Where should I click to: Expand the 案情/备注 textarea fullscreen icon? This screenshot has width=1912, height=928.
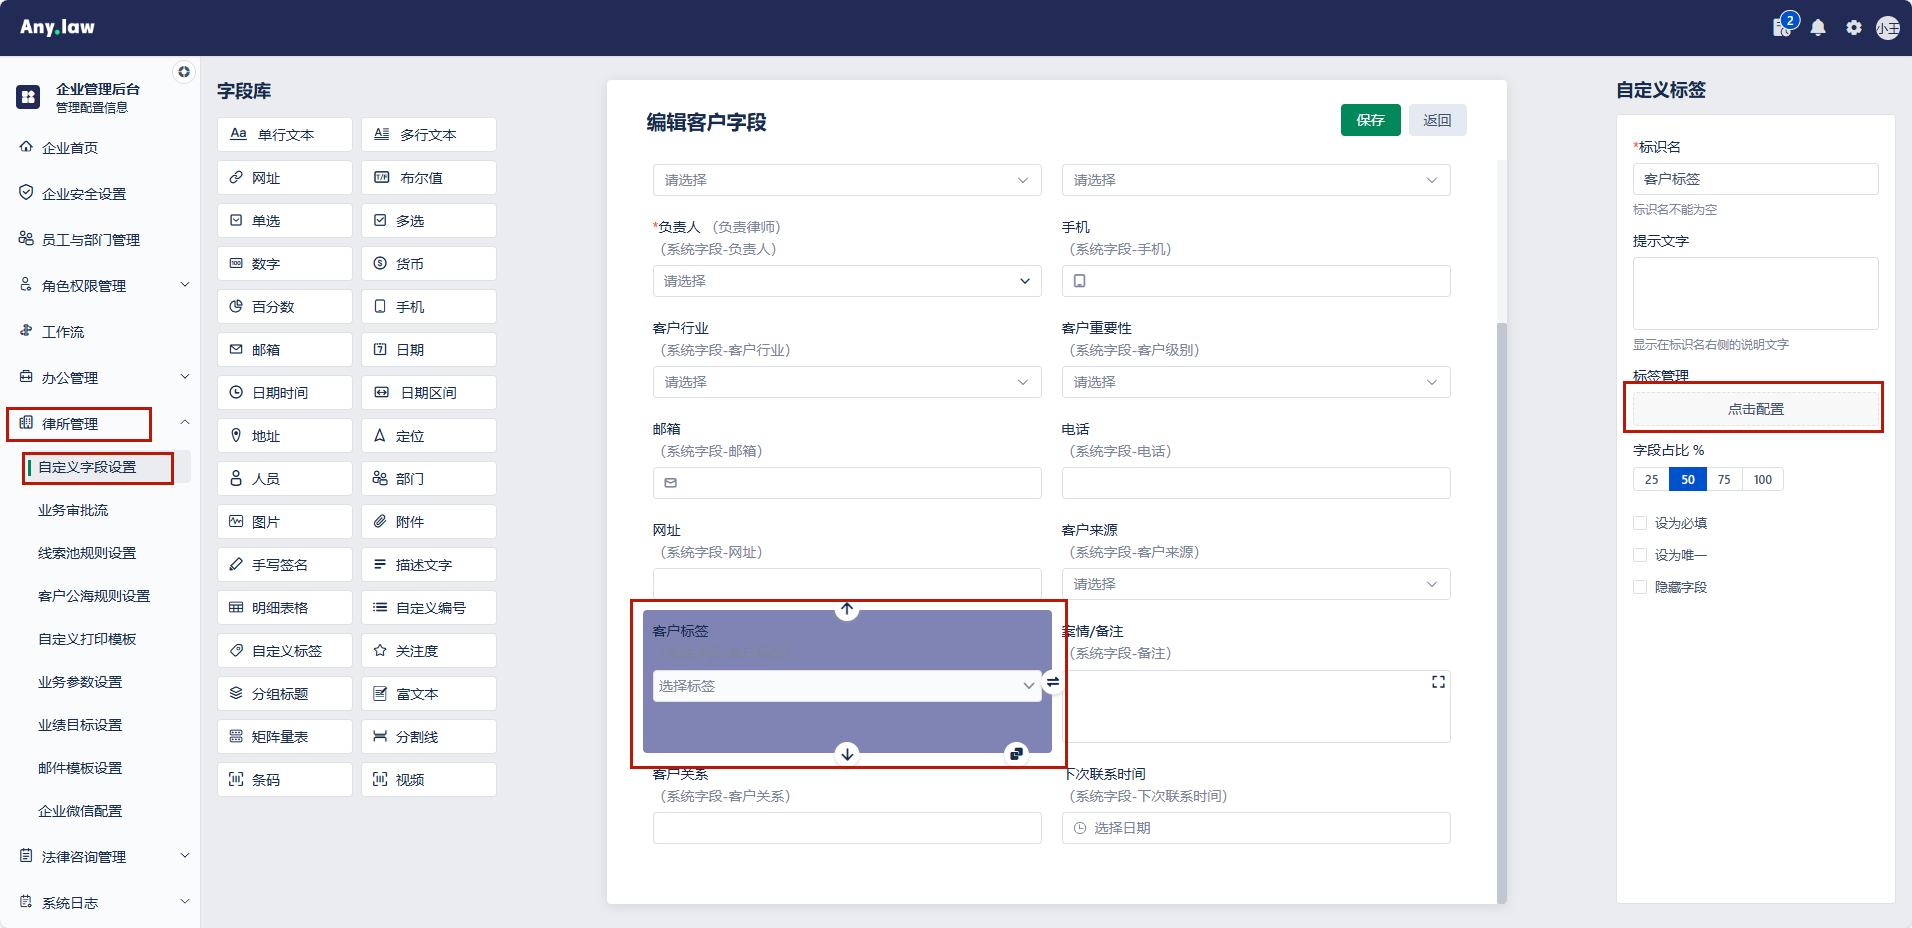point(1438,682)
